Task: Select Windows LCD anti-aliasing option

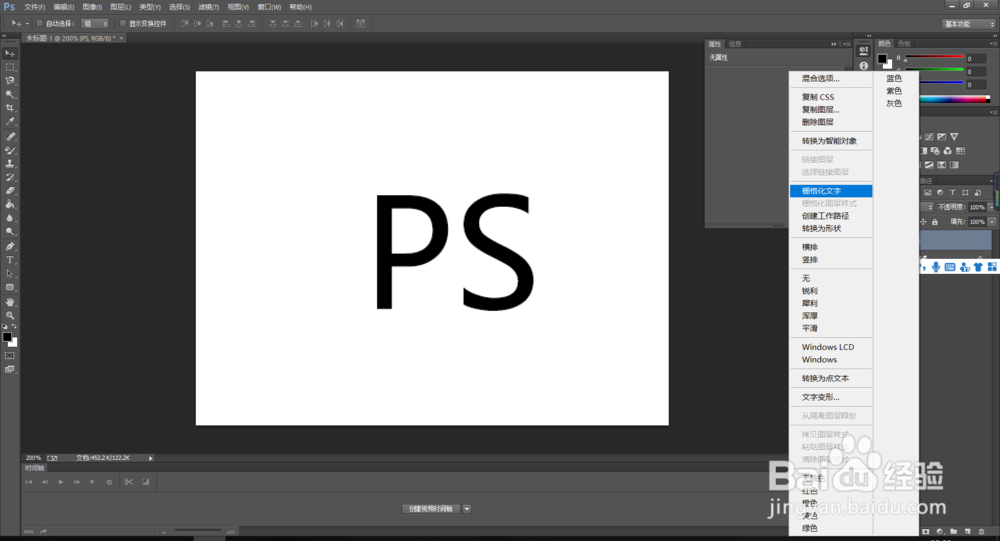Action: [x=831, y=347]
